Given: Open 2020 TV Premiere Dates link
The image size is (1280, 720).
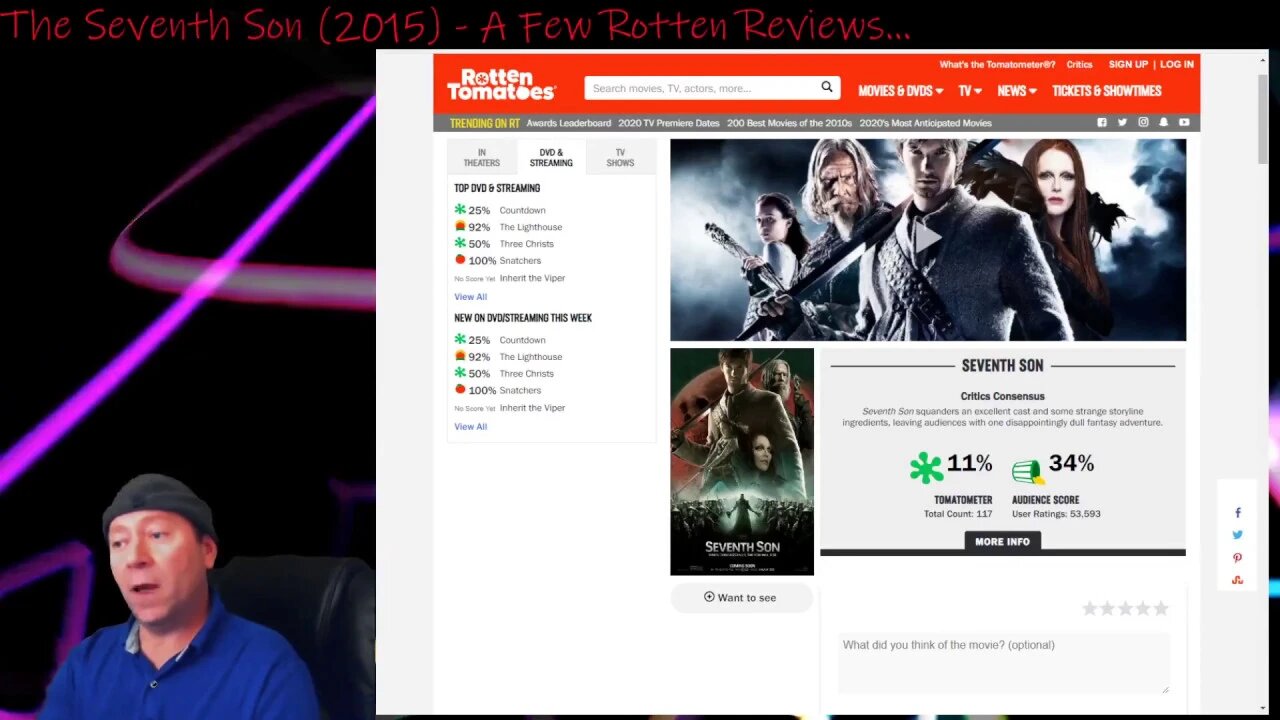Looking at the screenshot, I should tap(669, 123).
